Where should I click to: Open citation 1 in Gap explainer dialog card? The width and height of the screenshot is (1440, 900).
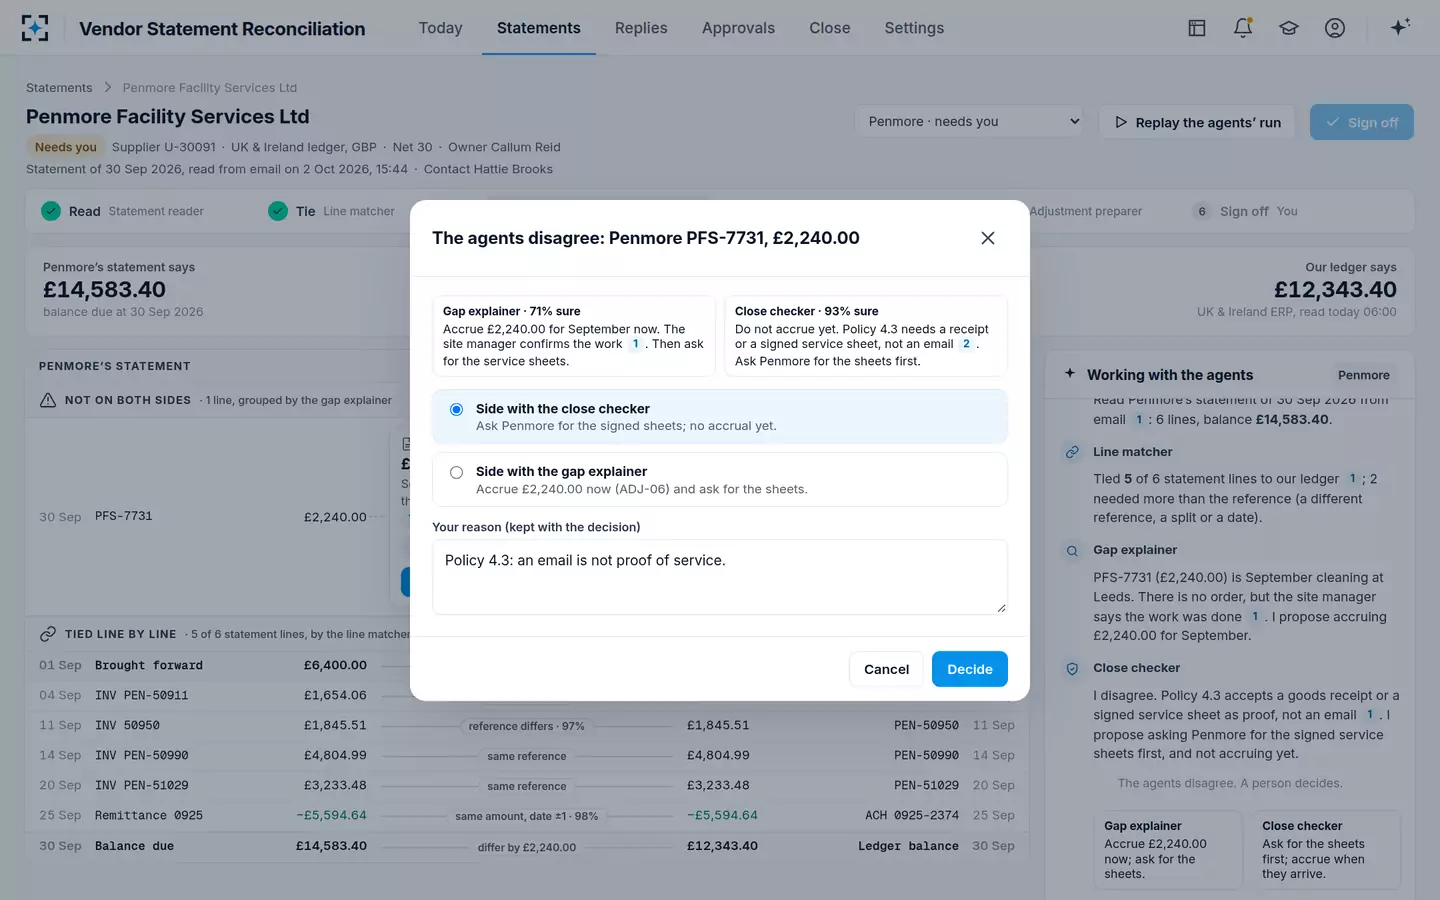[x=636, y=344]
